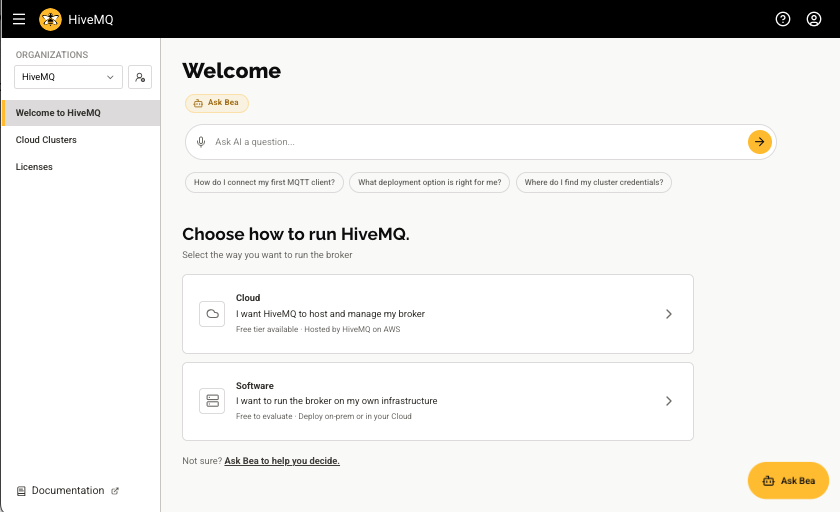Click the server icon on the Software card
Viewport: 840px width, 512px height.
click(212, 401)
